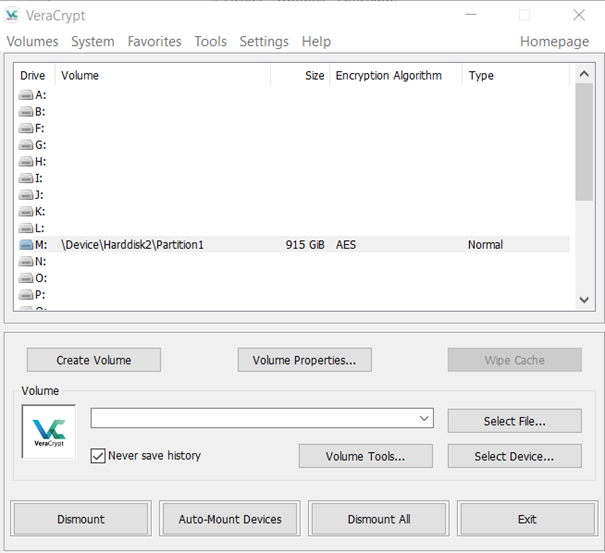This screenshot has width=605, height=553.
Task: Open the Tools menu
Action: (x=210, y=41)
